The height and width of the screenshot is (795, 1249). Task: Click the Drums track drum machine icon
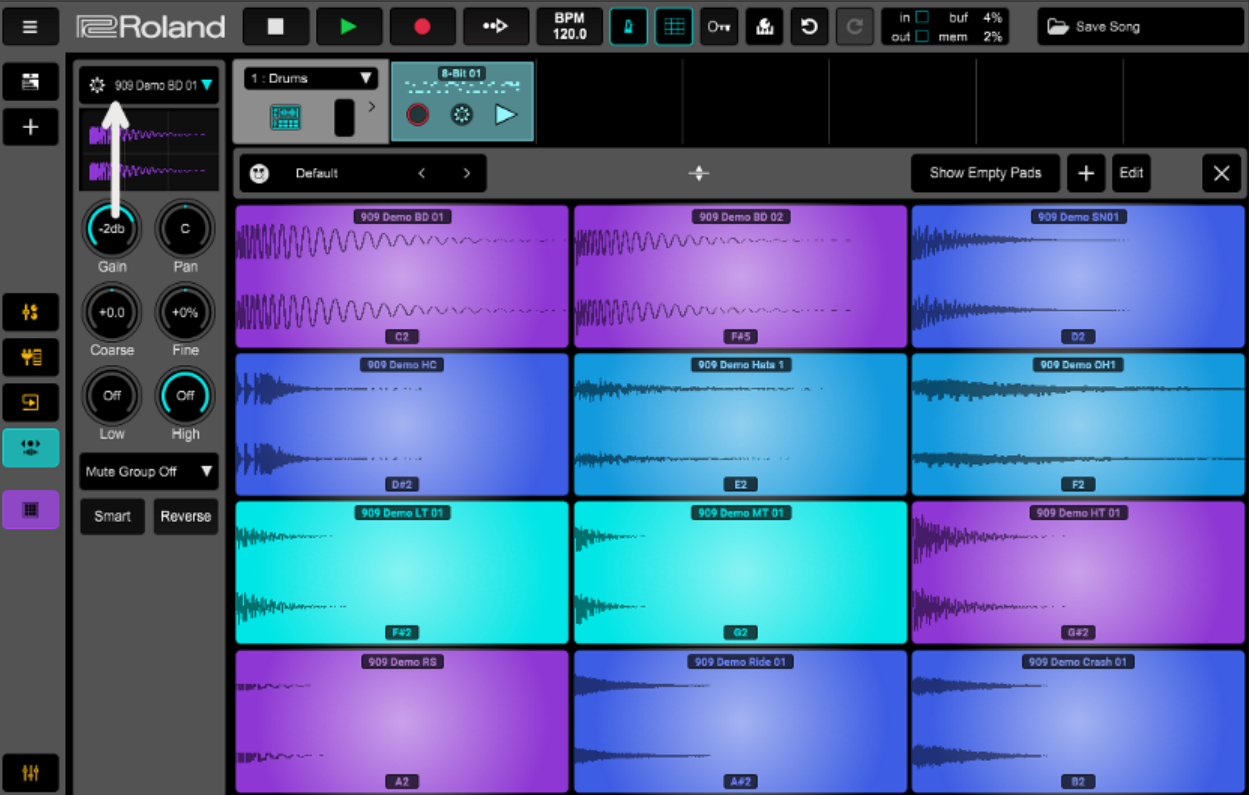286,117
